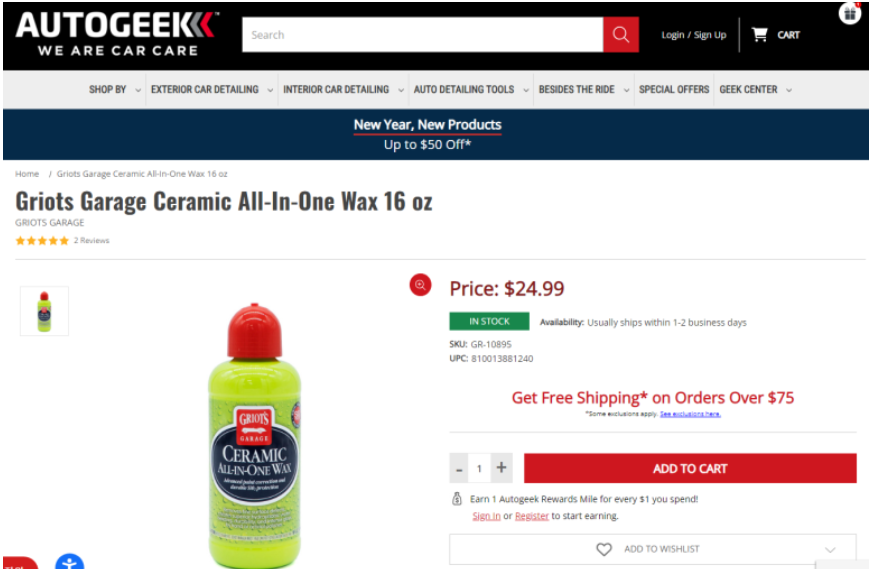874x569 pixels.
Task: Expand the Shop By dropdown
Action: (x=115, y=90)
